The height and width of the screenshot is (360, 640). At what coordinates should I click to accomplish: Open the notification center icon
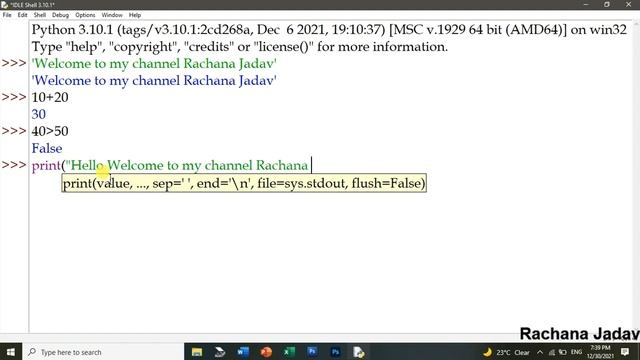click(x=625, y=352)
